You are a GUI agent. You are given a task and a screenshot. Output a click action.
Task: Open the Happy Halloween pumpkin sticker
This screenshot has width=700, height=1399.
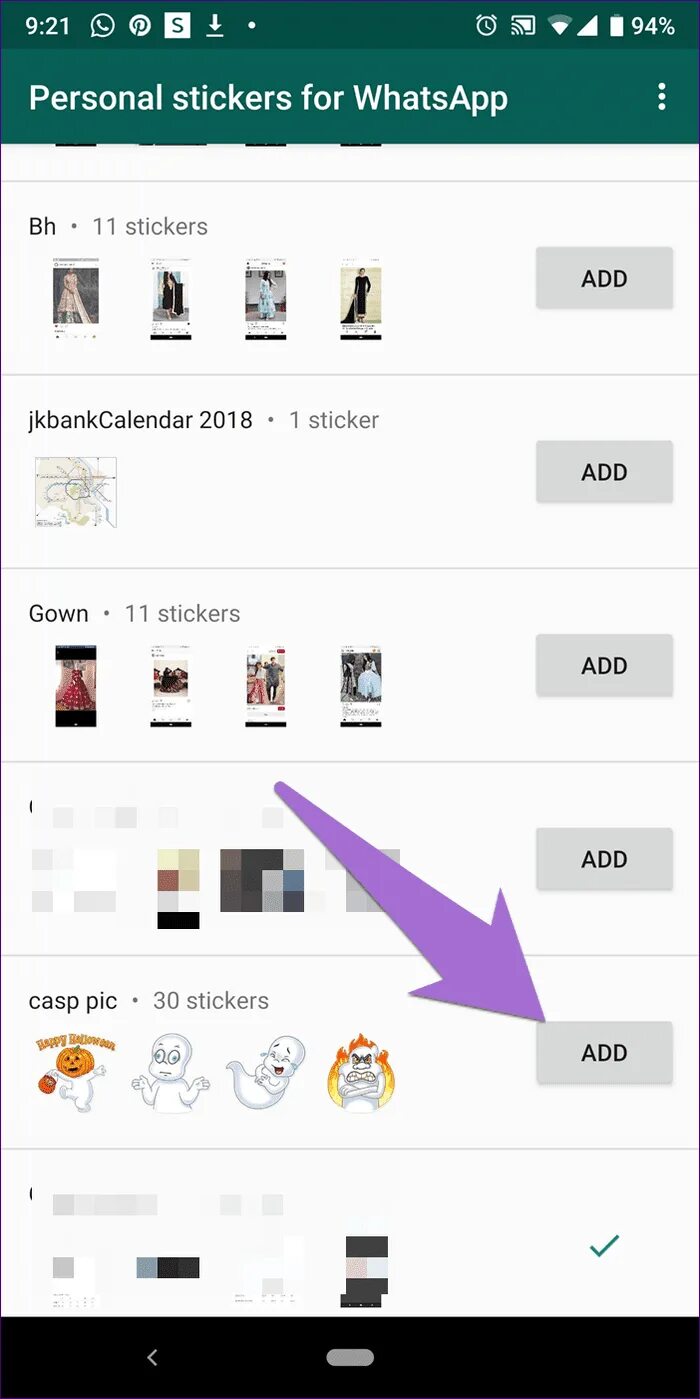coord(75,1074)
